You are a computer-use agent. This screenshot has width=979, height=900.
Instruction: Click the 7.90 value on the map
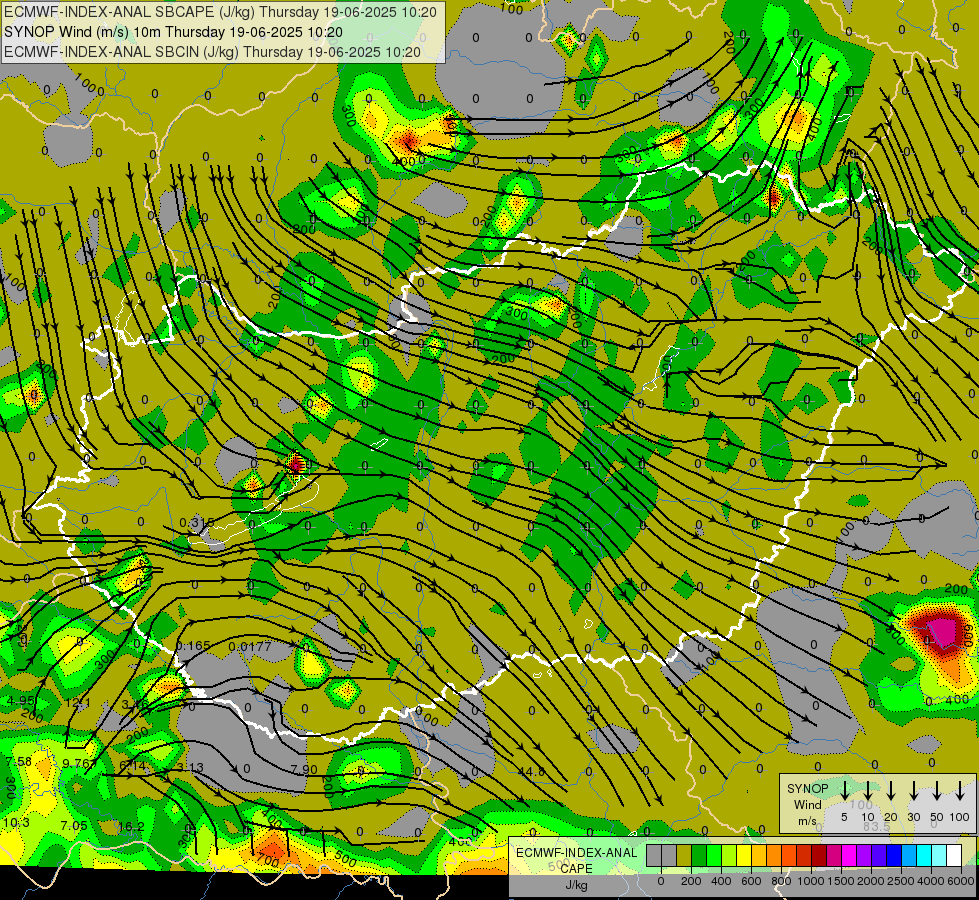[x=304, y=769]
